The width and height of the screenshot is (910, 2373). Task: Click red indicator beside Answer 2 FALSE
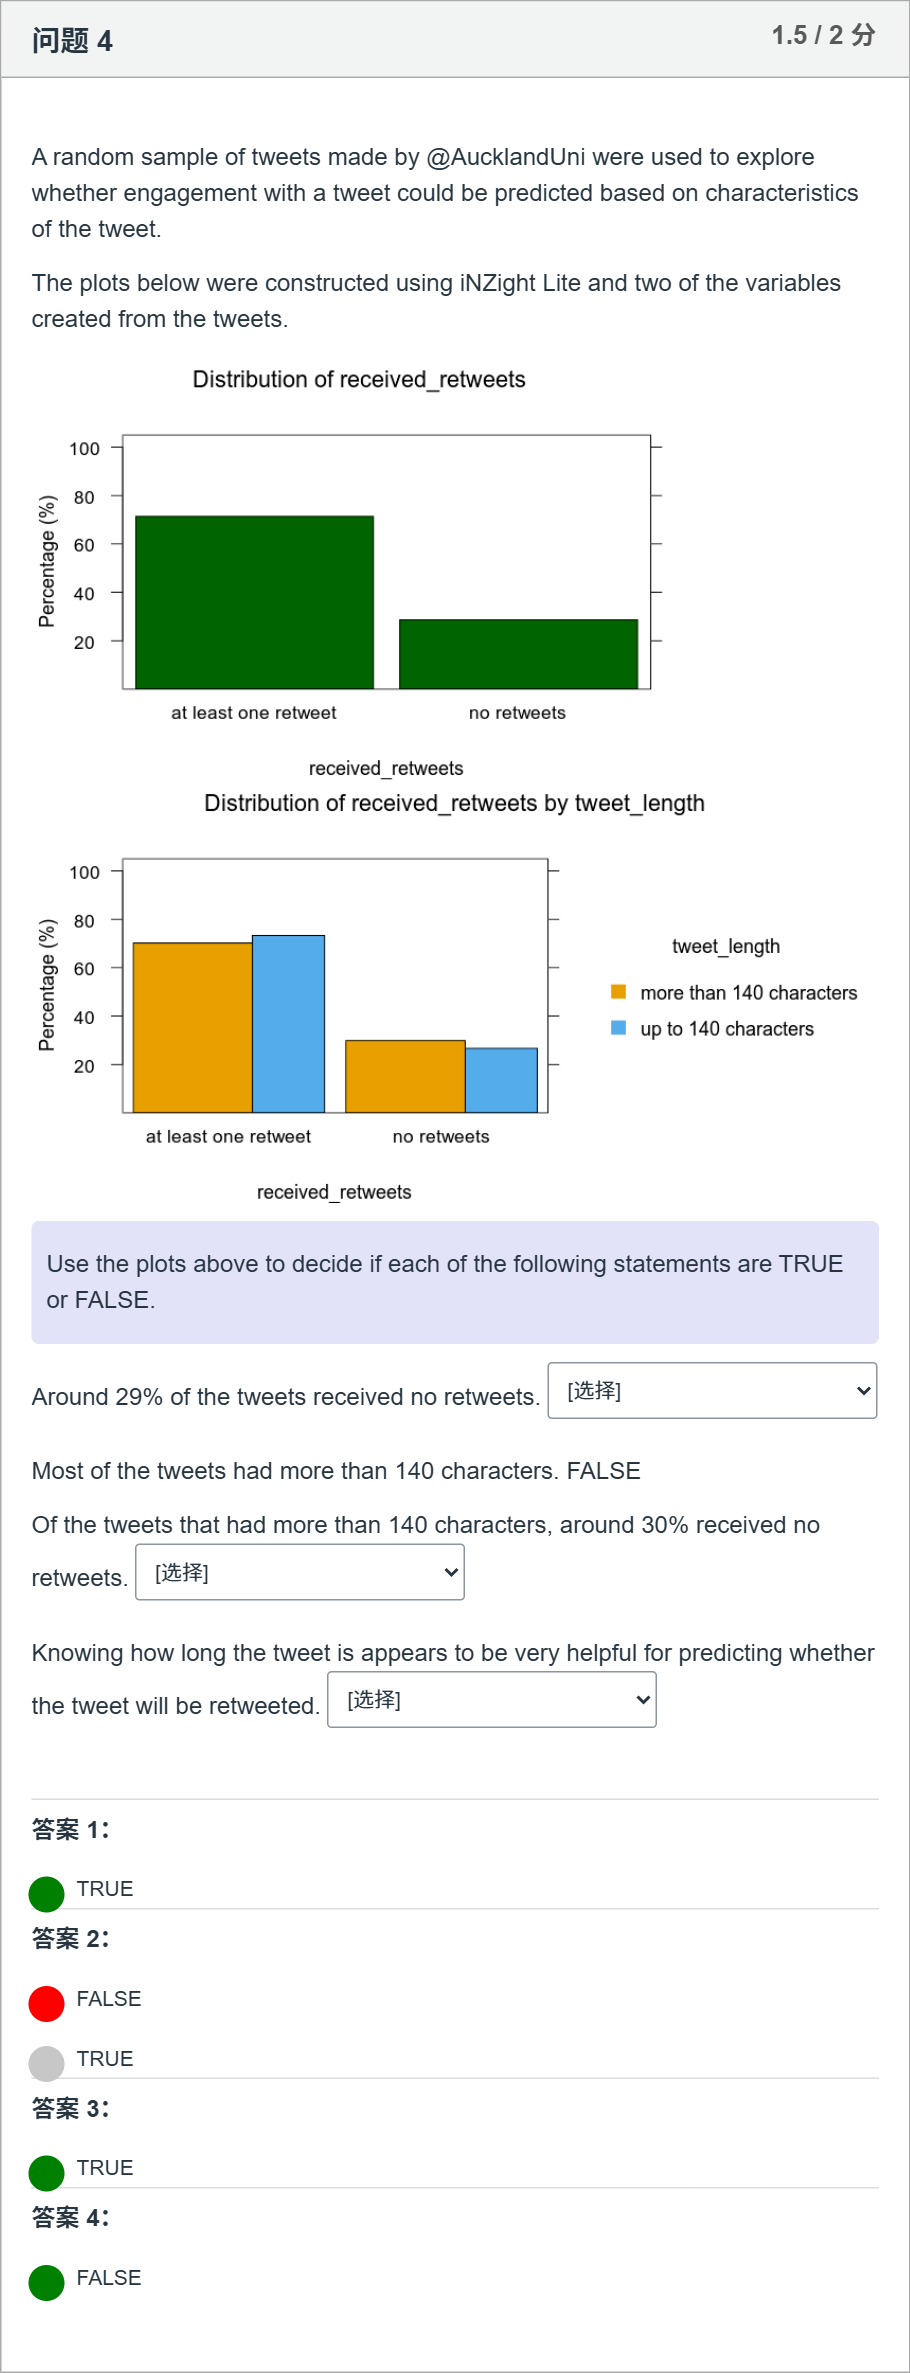point(46,2003)
